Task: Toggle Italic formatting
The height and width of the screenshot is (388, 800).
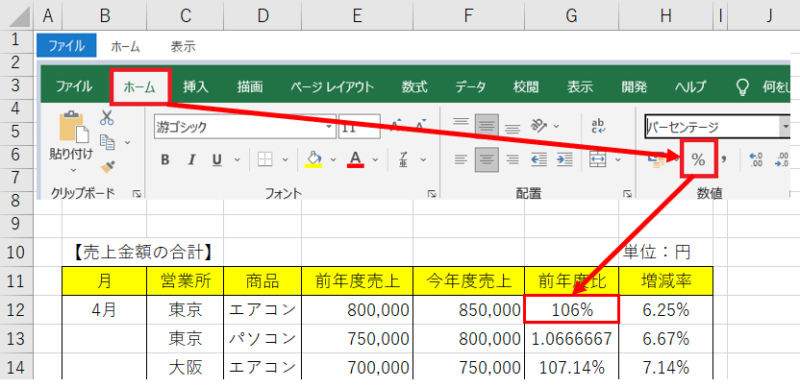Action: pos(192,160)
